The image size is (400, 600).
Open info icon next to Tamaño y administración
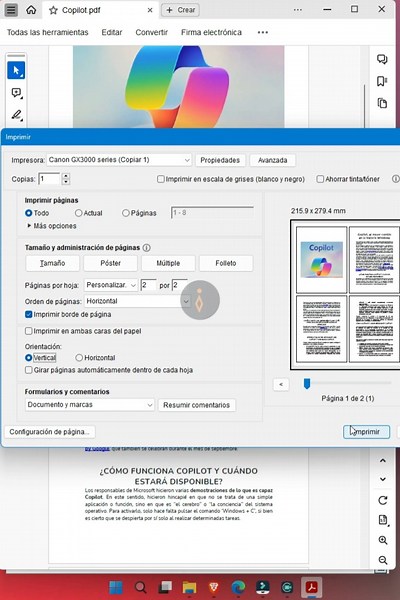tap(146, 248)
